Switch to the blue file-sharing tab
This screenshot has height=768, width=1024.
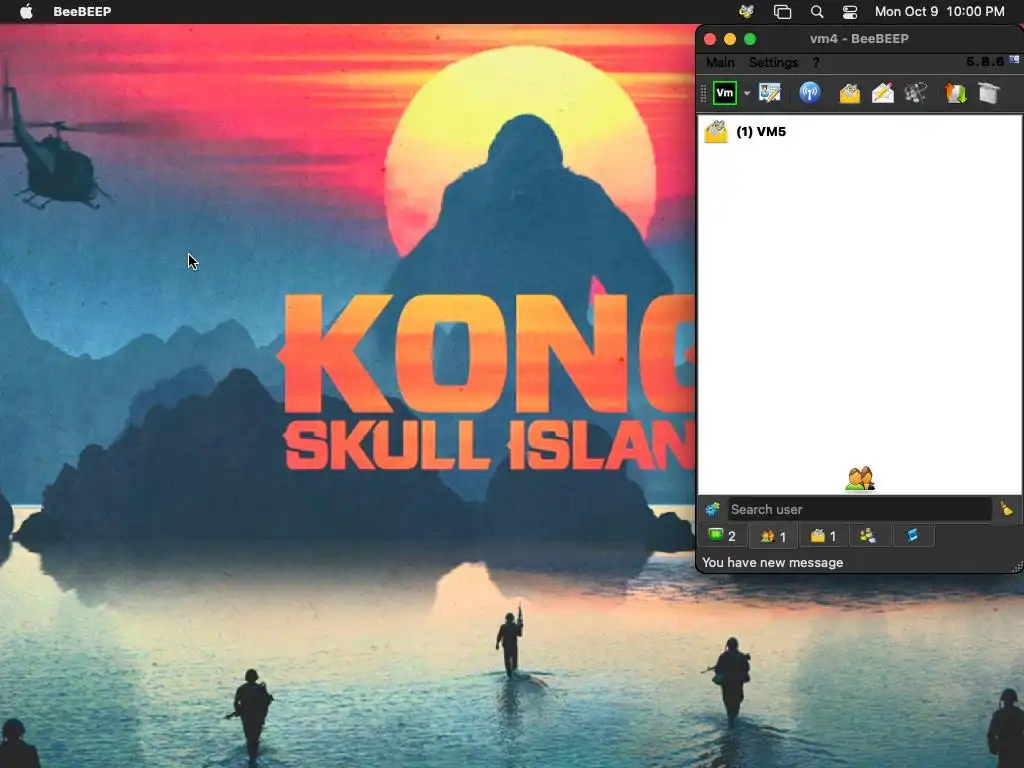click(x=912, y=536)
